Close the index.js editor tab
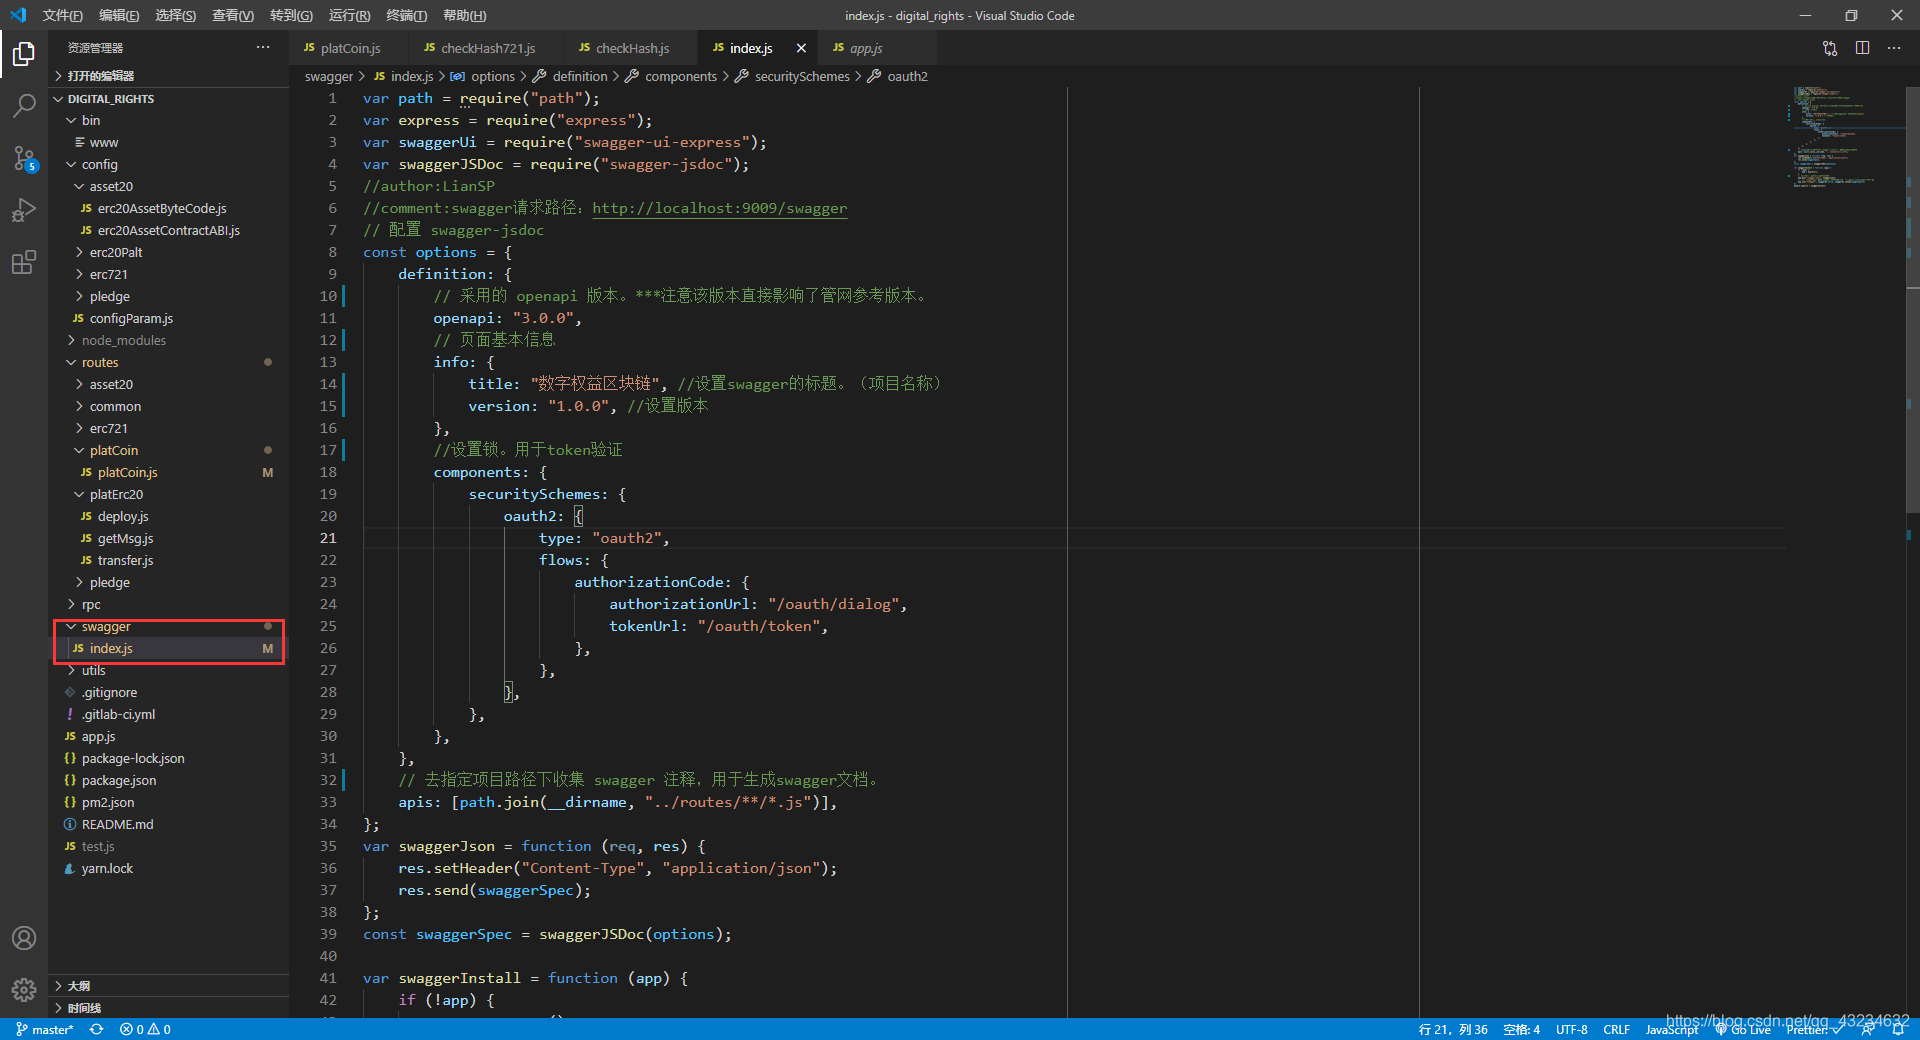The width and height of the screenshot is (1920, 1040). (801, 48)
